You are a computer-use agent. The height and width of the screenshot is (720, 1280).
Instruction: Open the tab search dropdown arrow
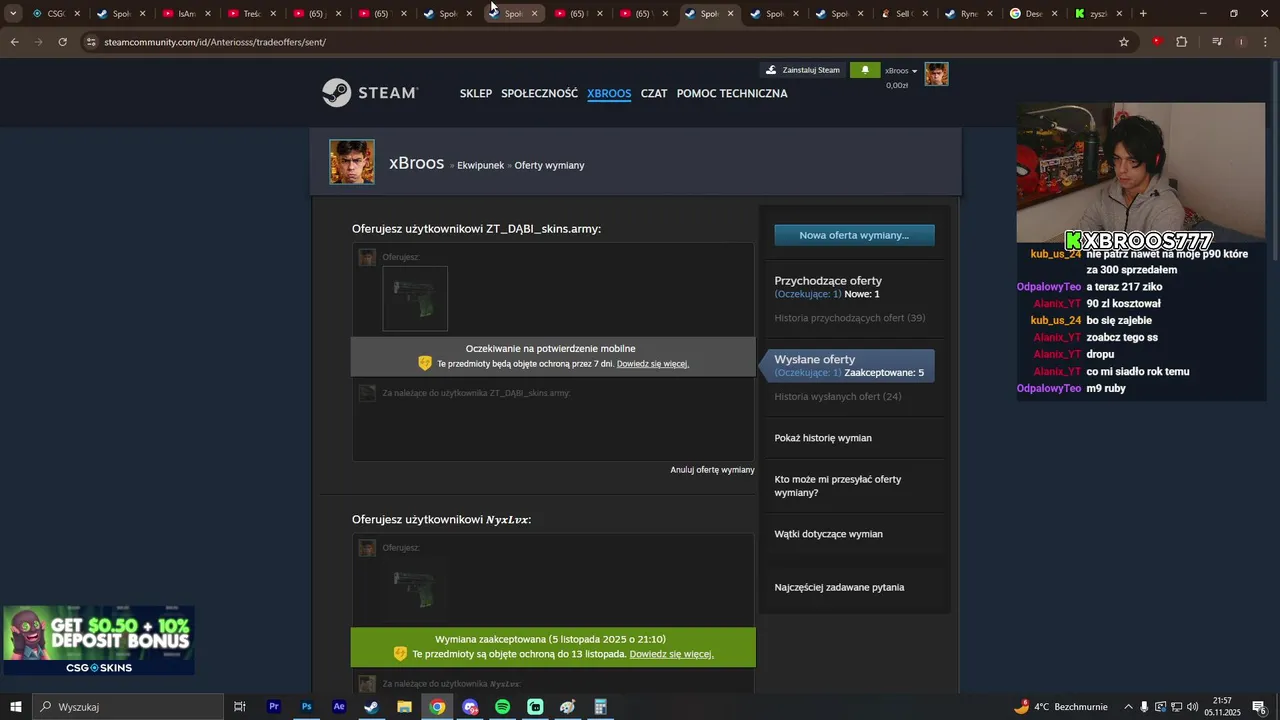[x=13, y=14]
